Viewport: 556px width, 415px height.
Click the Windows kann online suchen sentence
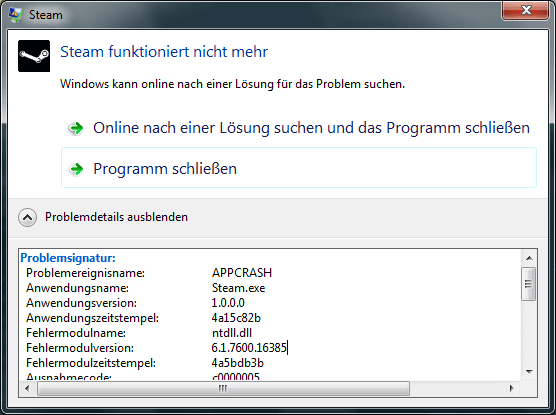tap(232, 84)
